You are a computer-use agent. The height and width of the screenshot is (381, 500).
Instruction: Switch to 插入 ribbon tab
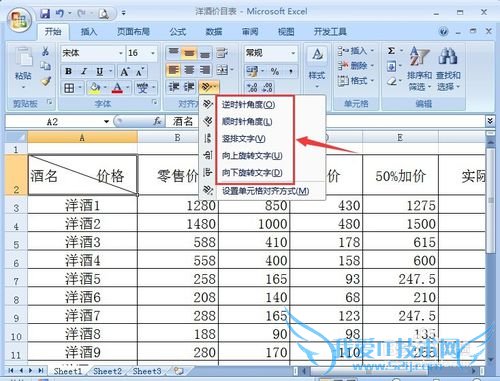click(89, 32)
